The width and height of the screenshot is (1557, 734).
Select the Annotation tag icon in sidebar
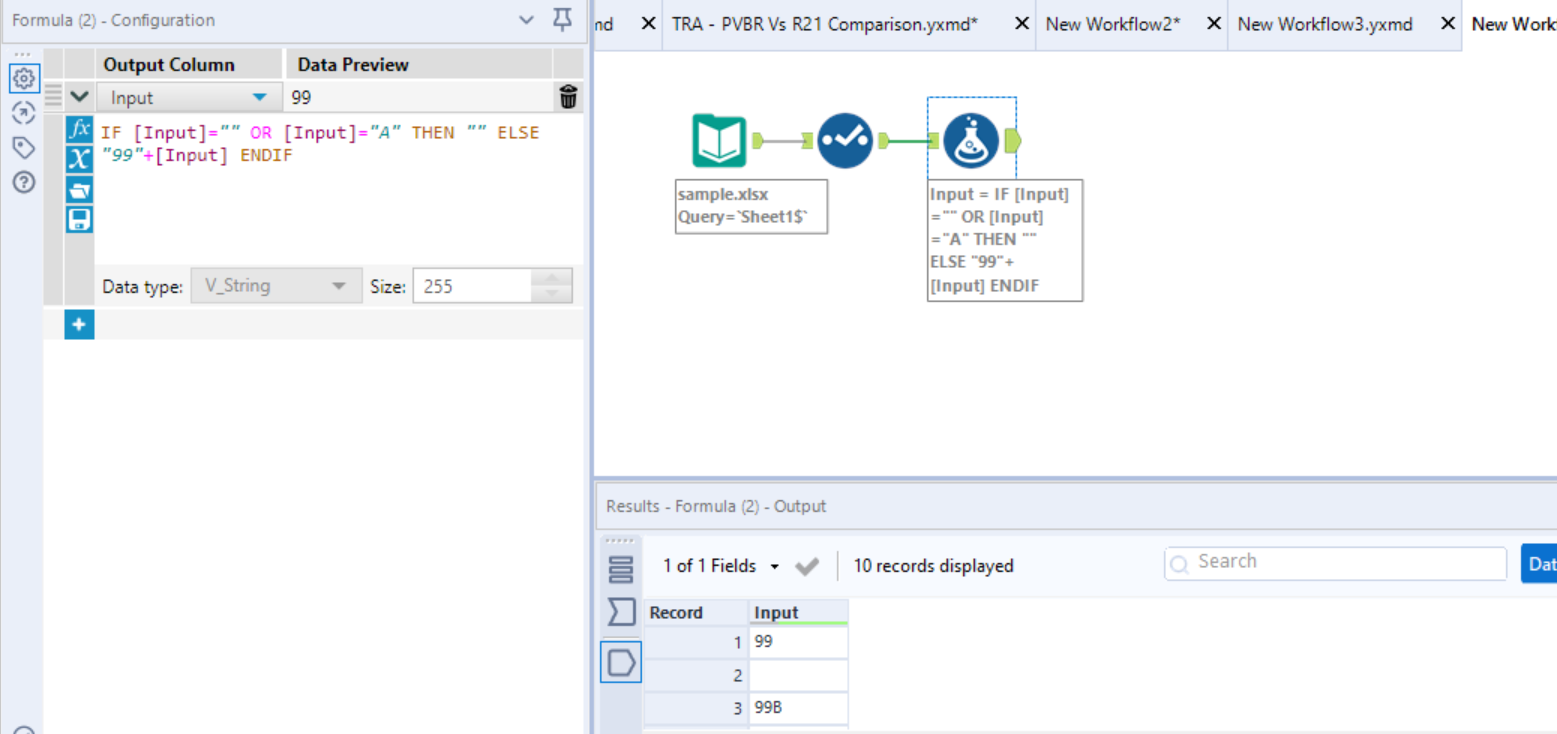[x=24, y=147]
